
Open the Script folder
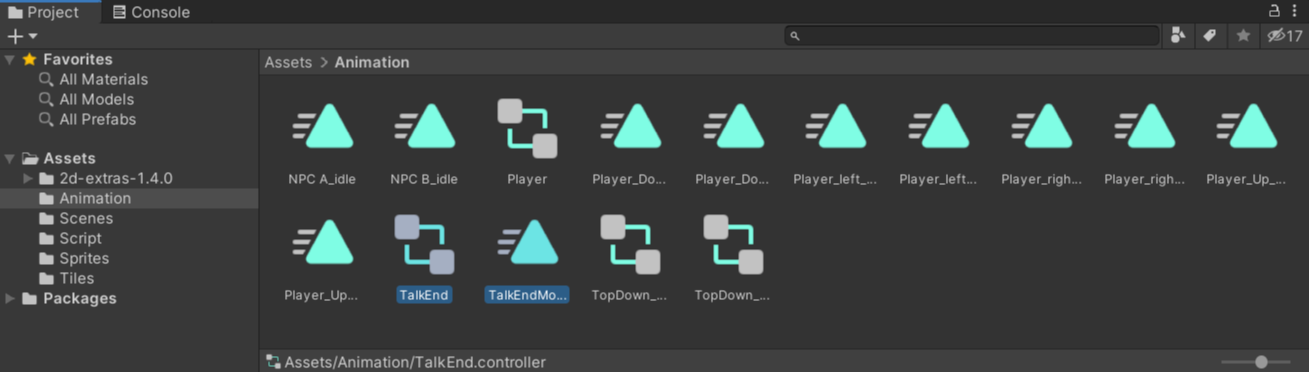129,239
